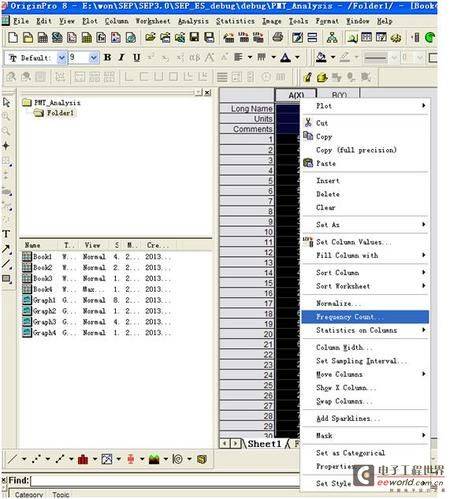Choose Frequency Count from context menu
Screen dimensions: 450x499
pos(365,317)
